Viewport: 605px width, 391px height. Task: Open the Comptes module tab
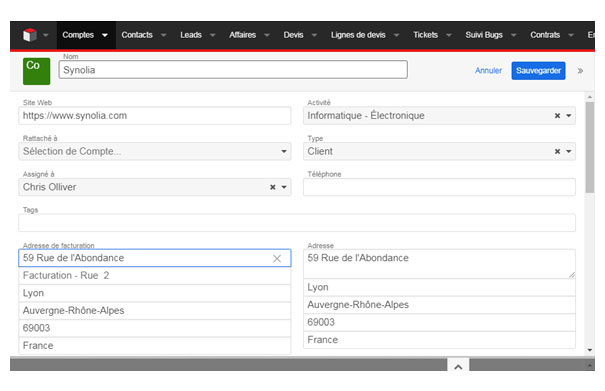(x=78, y=35)
